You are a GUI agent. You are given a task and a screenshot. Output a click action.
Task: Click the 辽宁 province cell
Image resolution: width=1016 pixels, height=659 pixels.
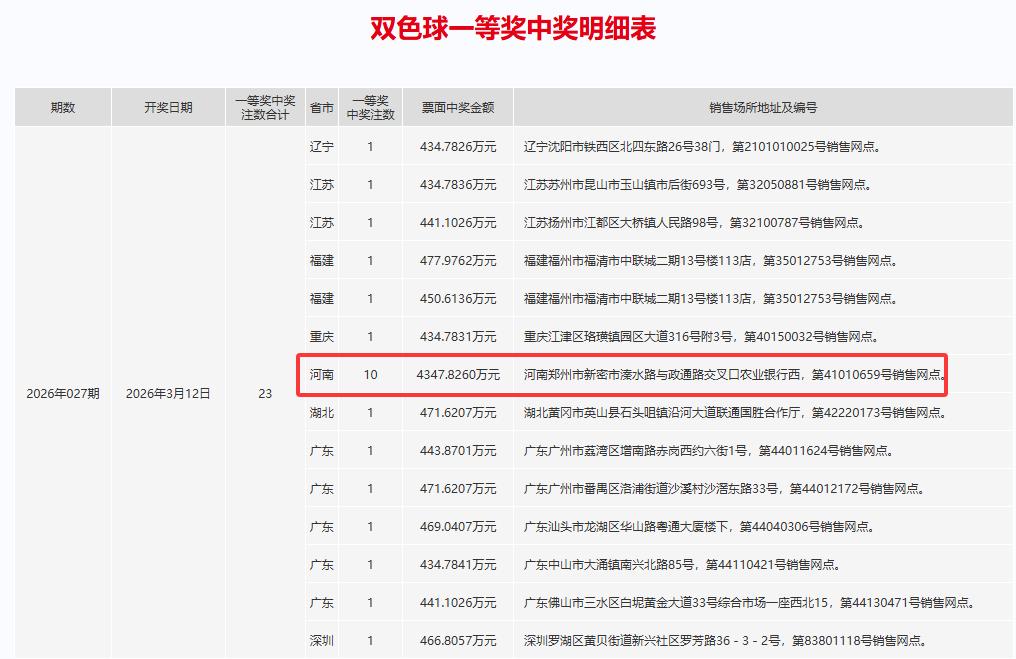pos(321,146)
